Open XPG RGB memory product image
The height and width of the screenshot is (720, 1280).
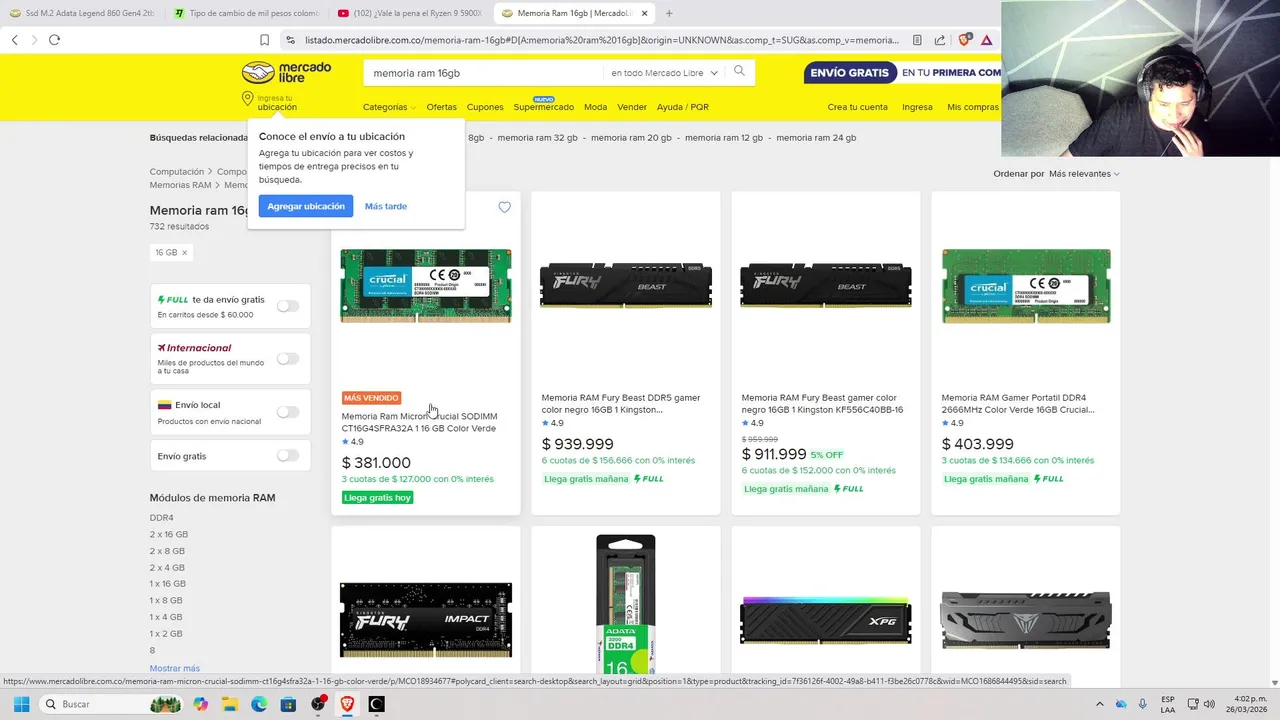tap(826, 621)
